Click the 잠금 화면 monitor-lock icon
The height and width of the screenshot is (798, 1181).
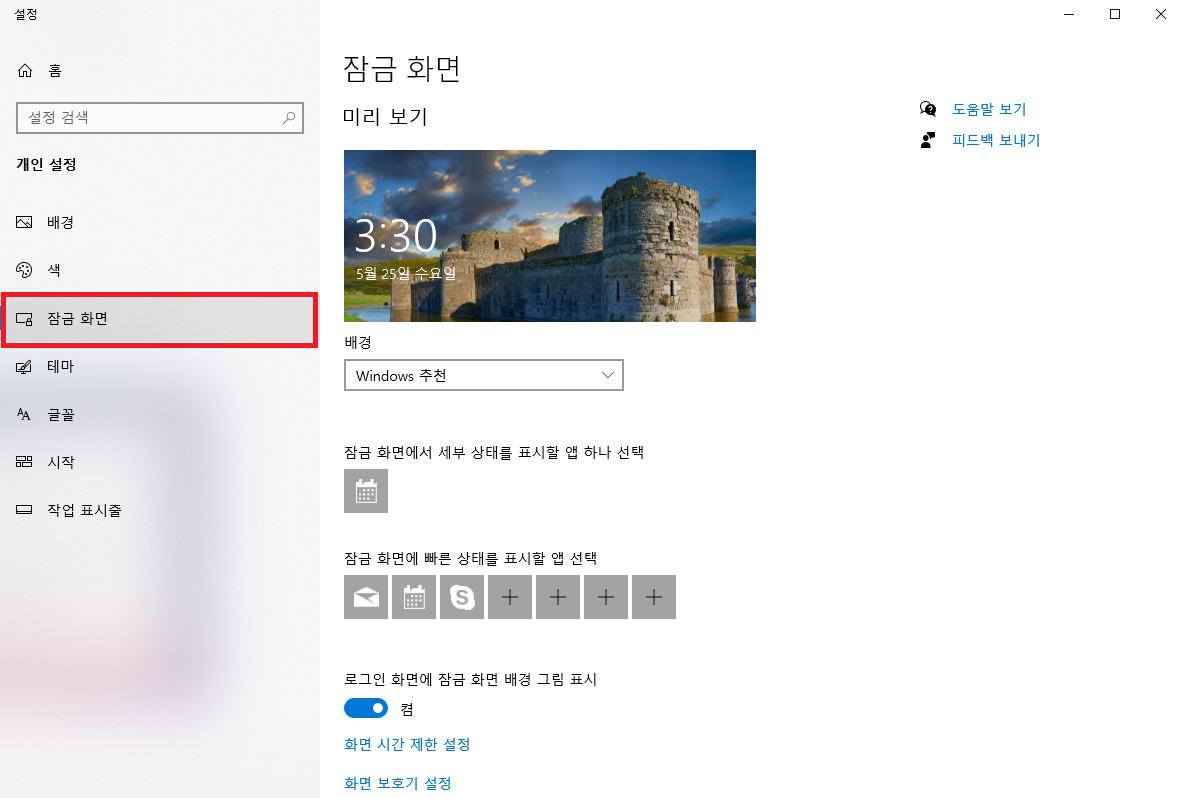(24, 319)
